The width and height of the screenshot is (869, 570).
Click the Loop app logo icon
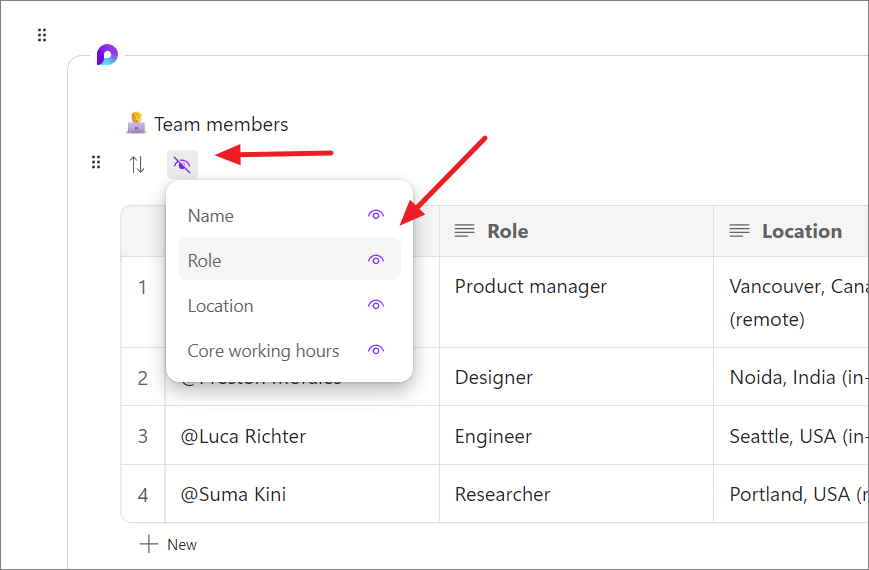pos(107,55)
